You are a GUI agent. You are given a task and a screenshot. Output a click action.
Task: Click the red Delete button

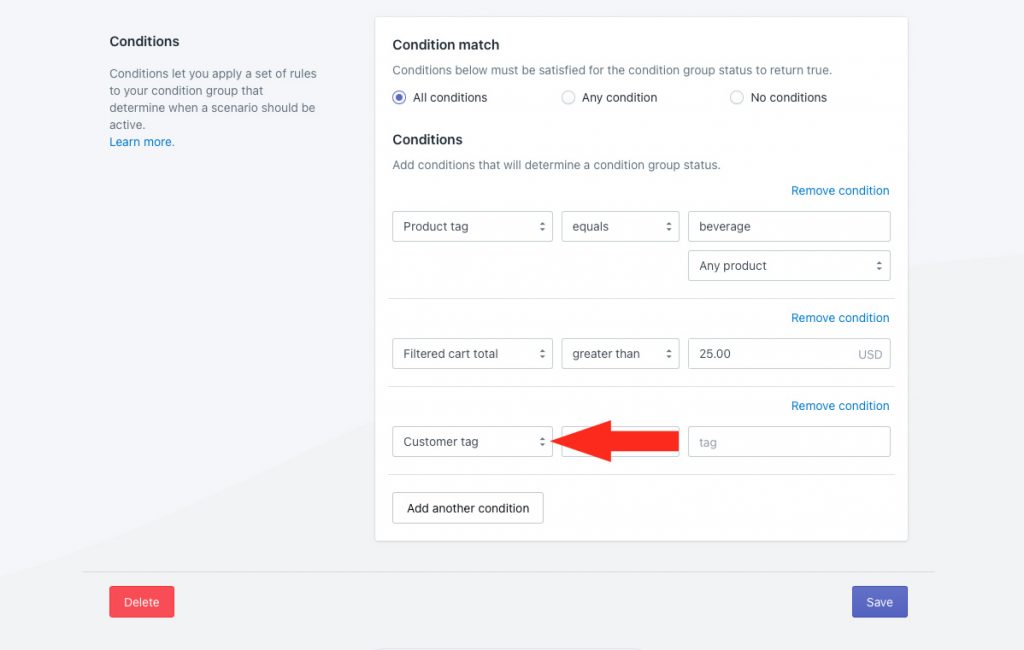142,602
